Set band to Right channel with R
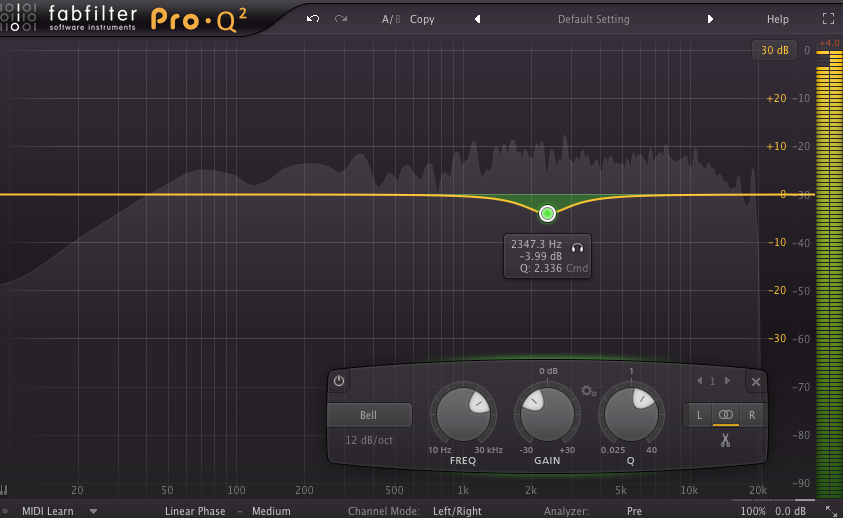 coord(752,415)
